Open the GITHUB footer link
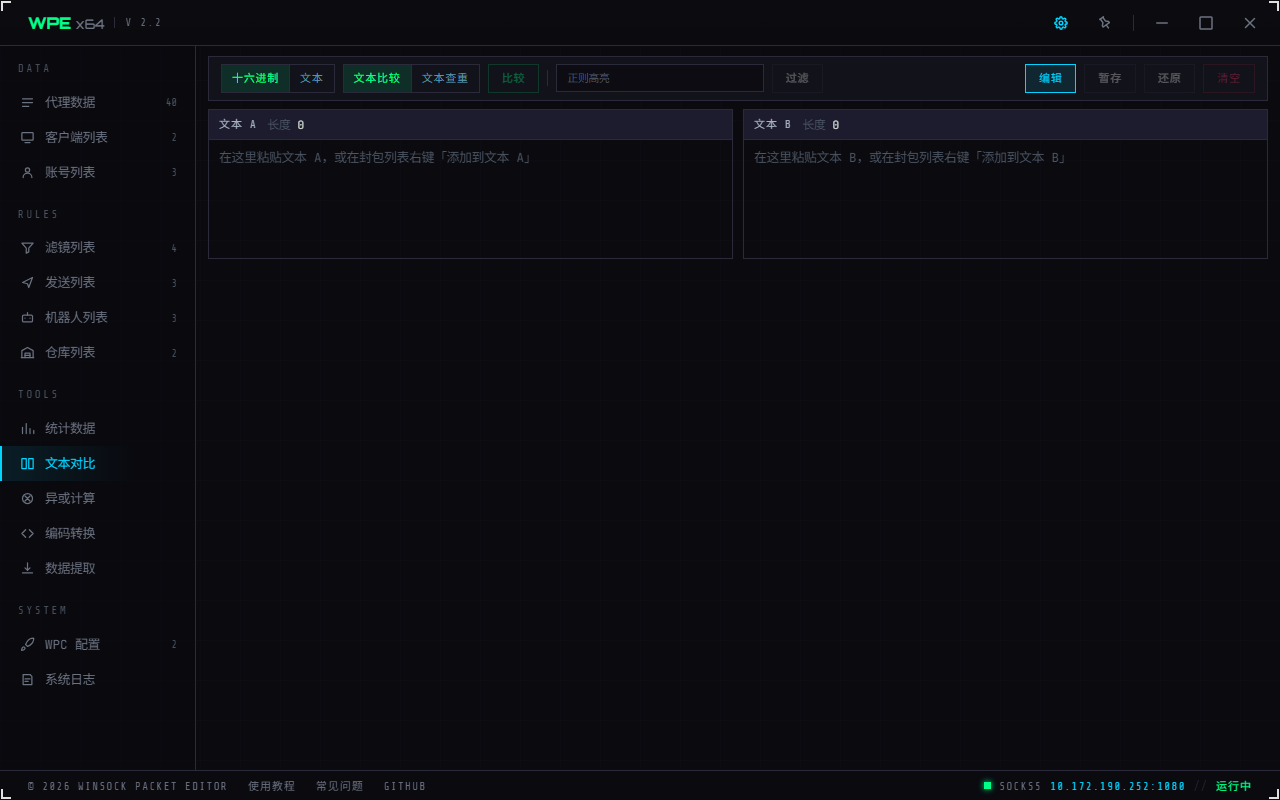Screen dimensions: 1280x800 405,786
